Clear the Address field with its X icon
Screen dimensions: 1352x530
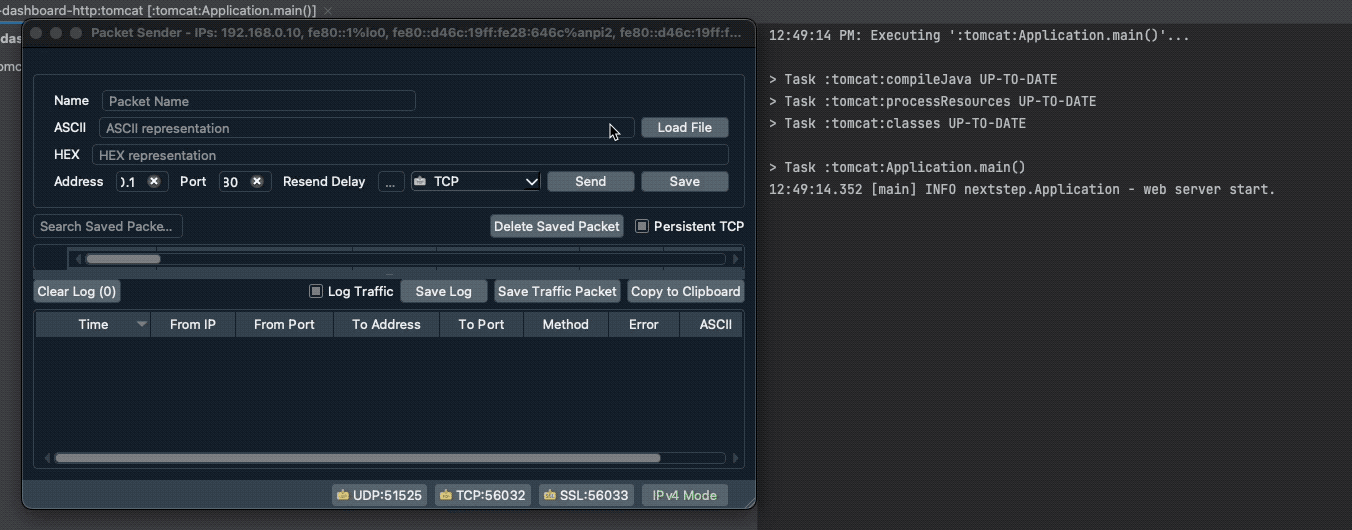[x=153, y=182]
